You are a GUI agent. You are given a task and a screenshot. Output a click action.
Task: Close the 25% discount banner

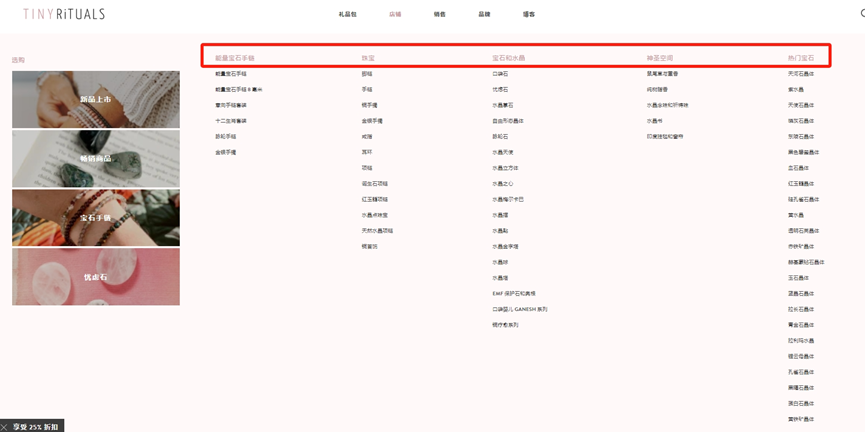(x=5, y=427)
